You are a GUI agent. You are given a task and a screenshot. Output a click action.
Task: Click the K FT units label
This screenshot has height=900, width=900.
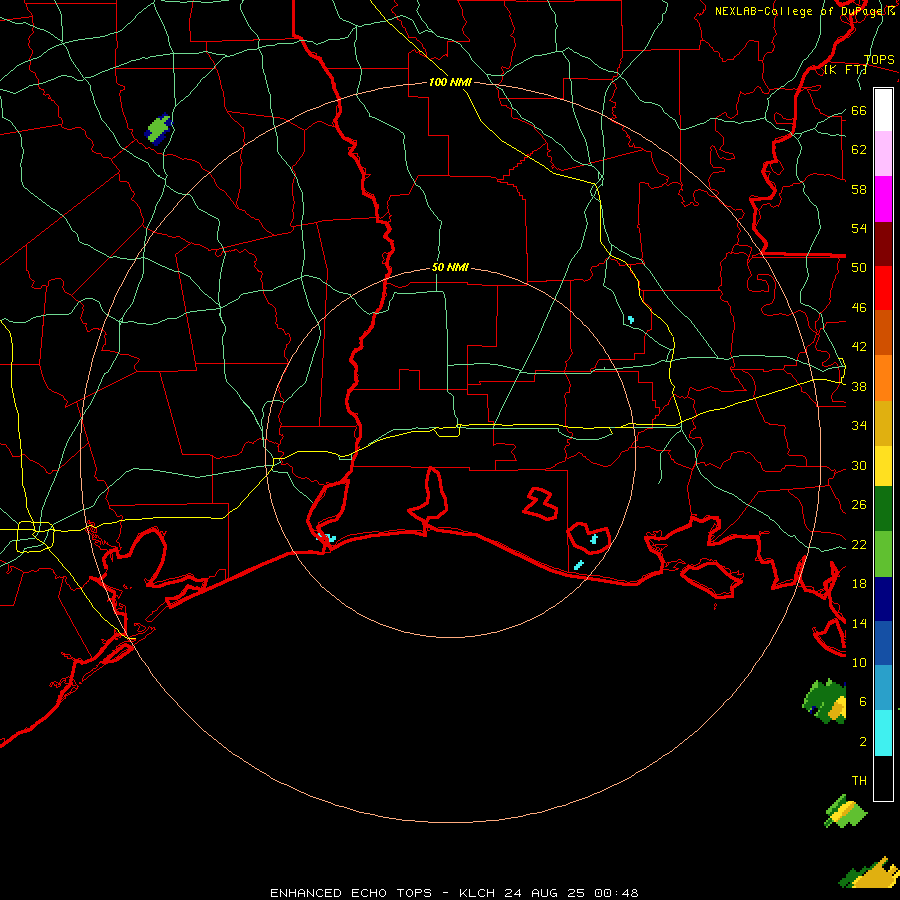pos(845,70)
